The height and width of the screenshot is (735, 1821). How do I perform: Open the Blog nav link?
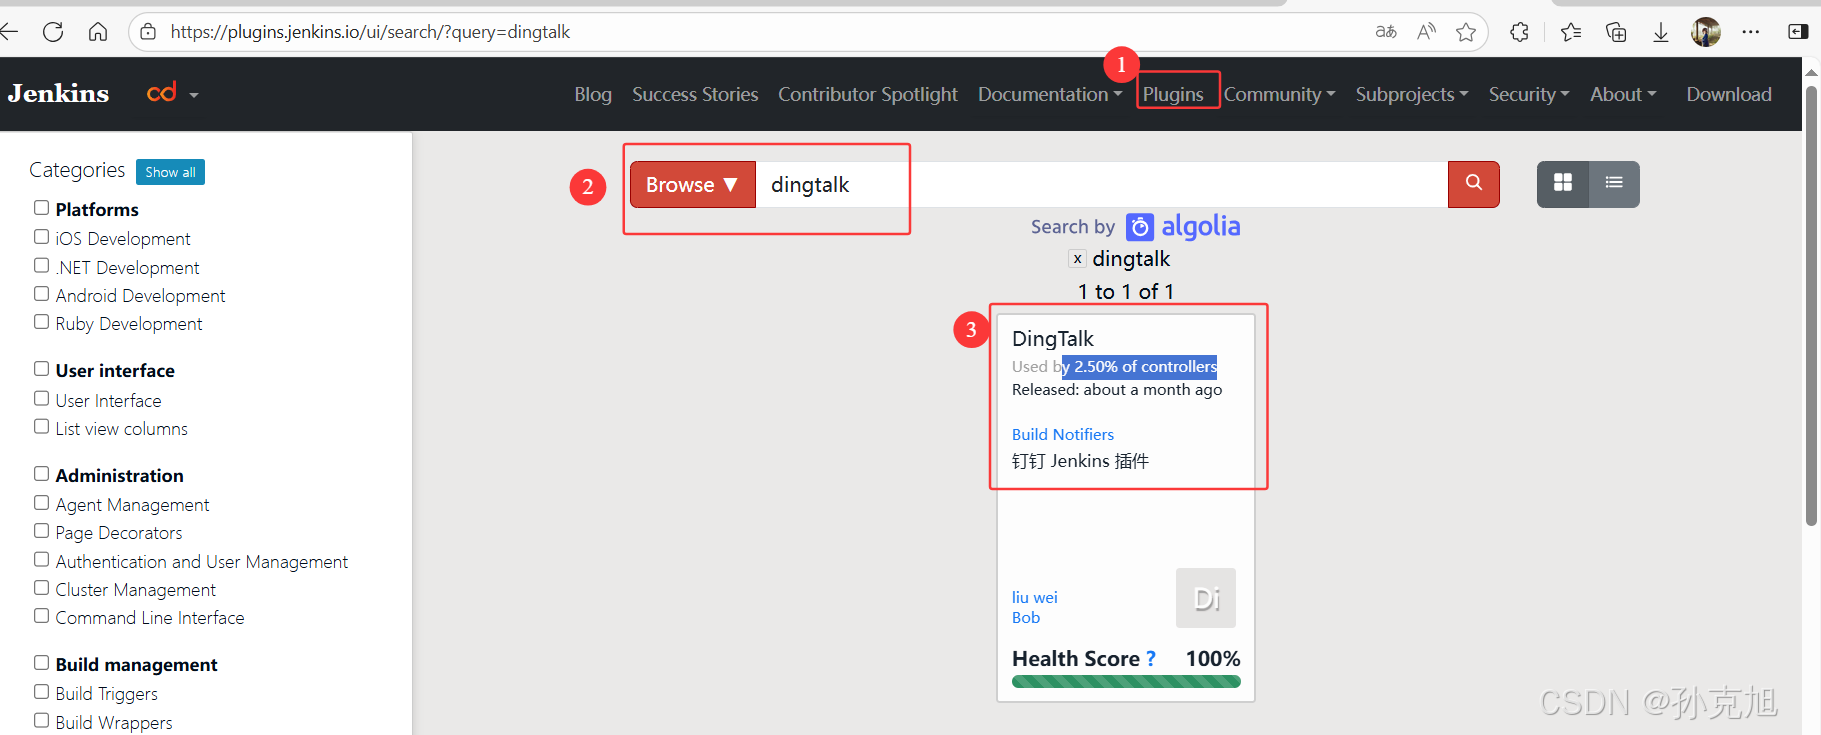point(593,94)
